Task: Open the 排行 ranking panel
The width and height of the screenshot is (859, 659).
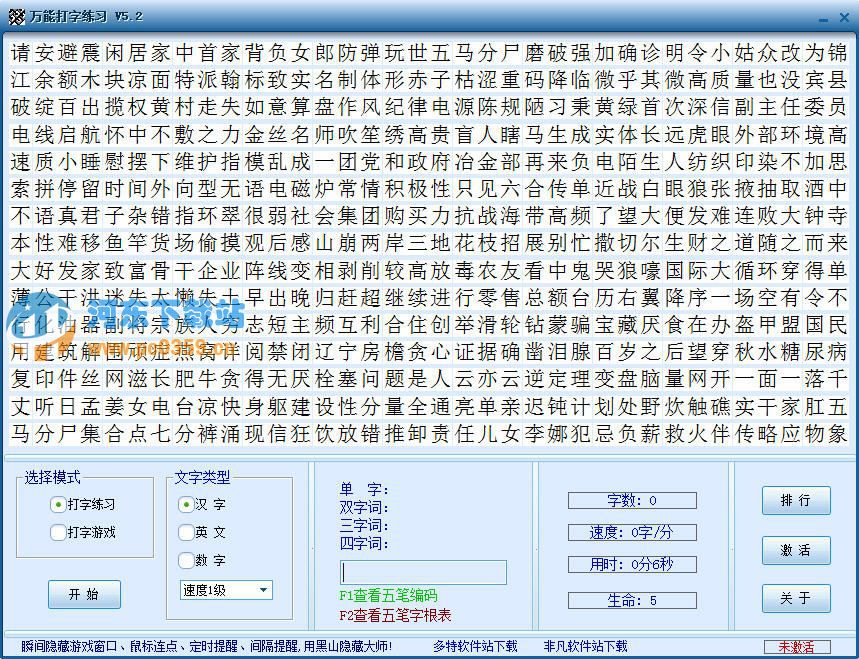Action: coord(795,500)
